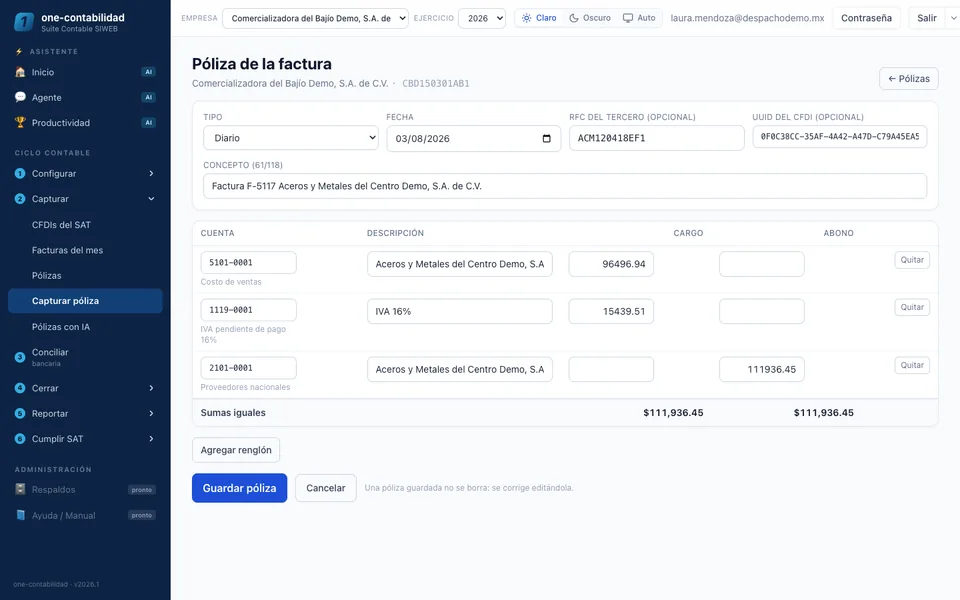
Task: Click the account field 5101-0001
Action: tap(249, 263)
